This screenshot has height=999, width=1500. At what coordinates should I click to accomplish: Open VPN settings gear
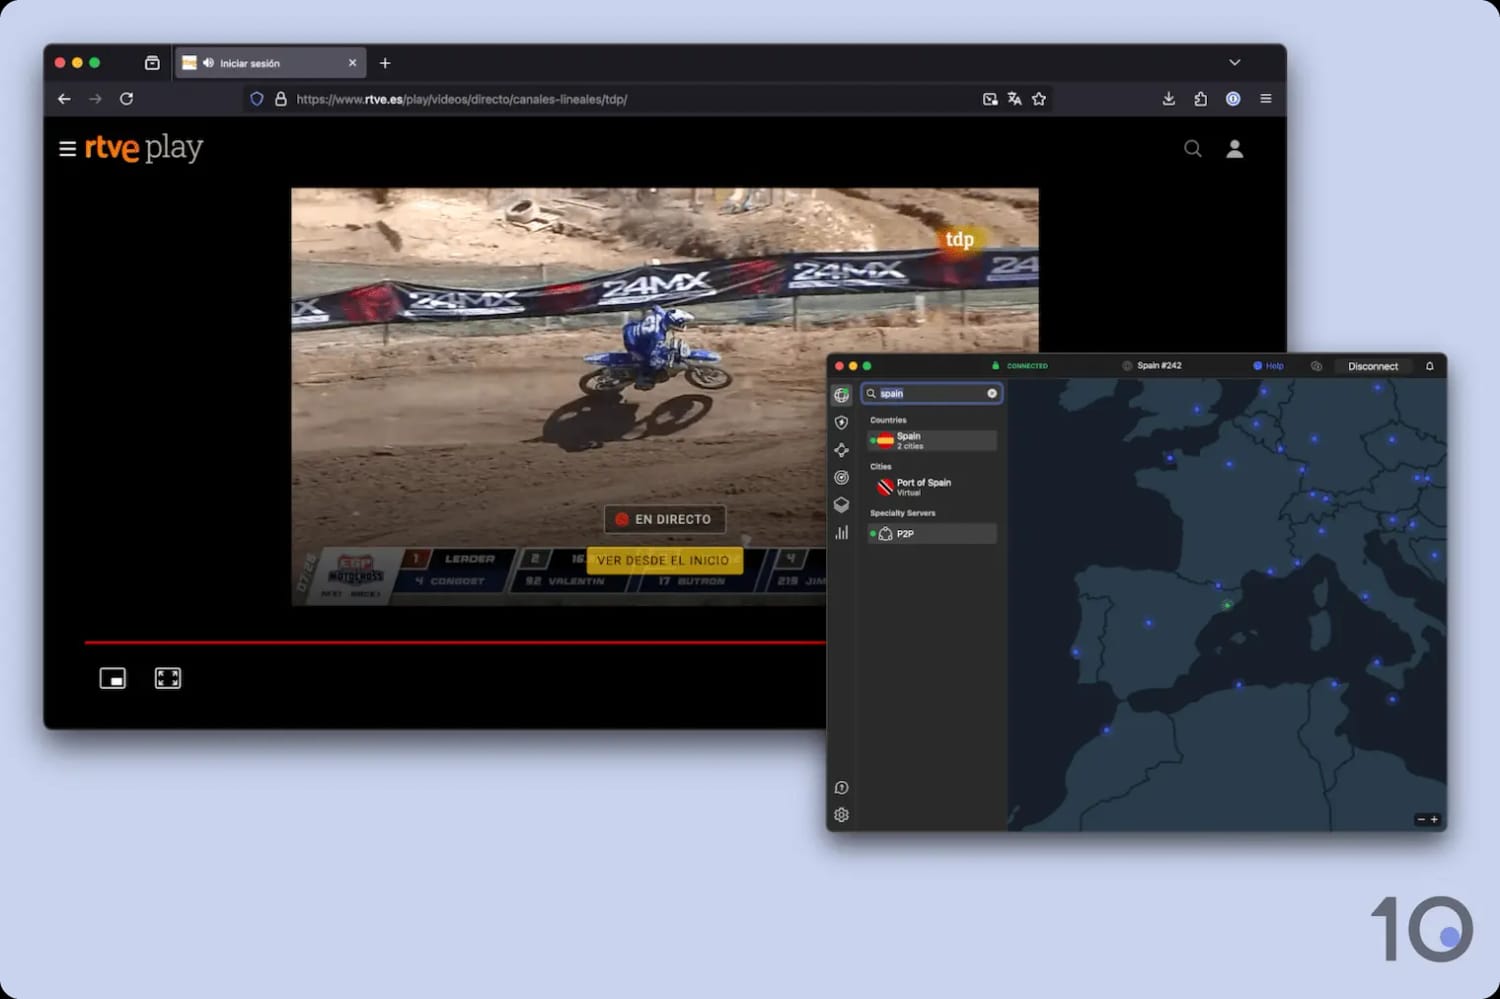[x=841, y=815]
